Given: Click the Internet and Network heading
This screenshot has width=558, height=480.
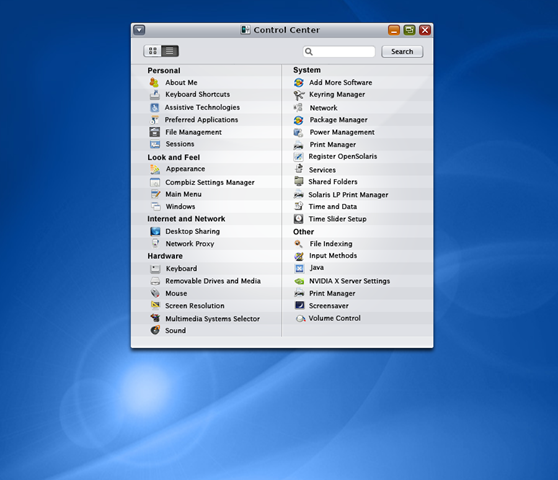Looking at the screenshot, I should point(186,219).
